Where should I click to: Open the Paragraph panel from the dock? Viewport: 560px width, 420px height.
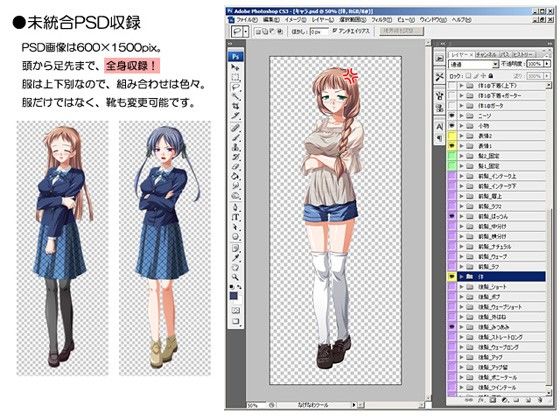[x=440, y=138]
